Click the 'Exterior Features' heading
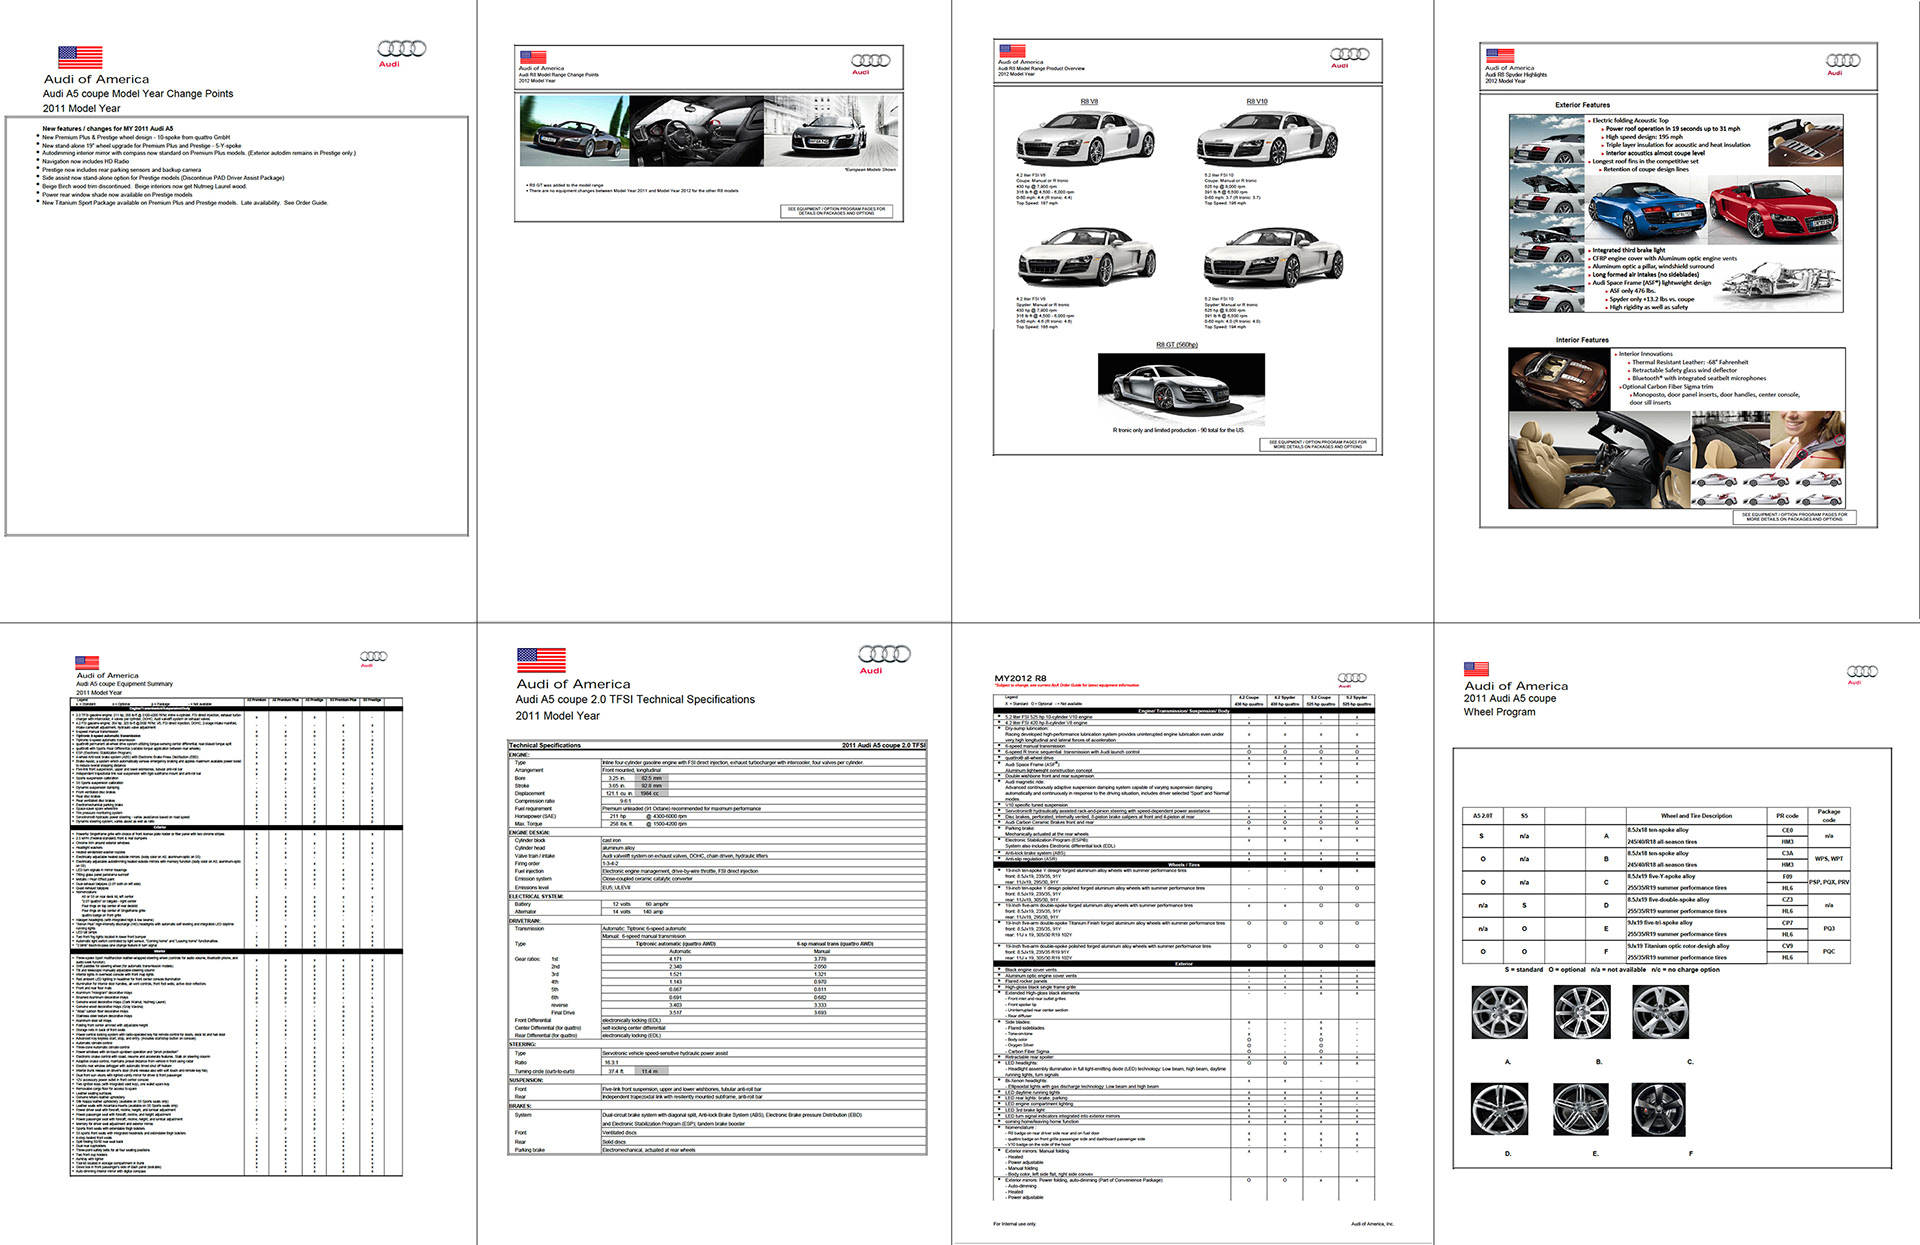Image resolution: width=1920 pixels, height=1245 pixels. coord(1582,105)
